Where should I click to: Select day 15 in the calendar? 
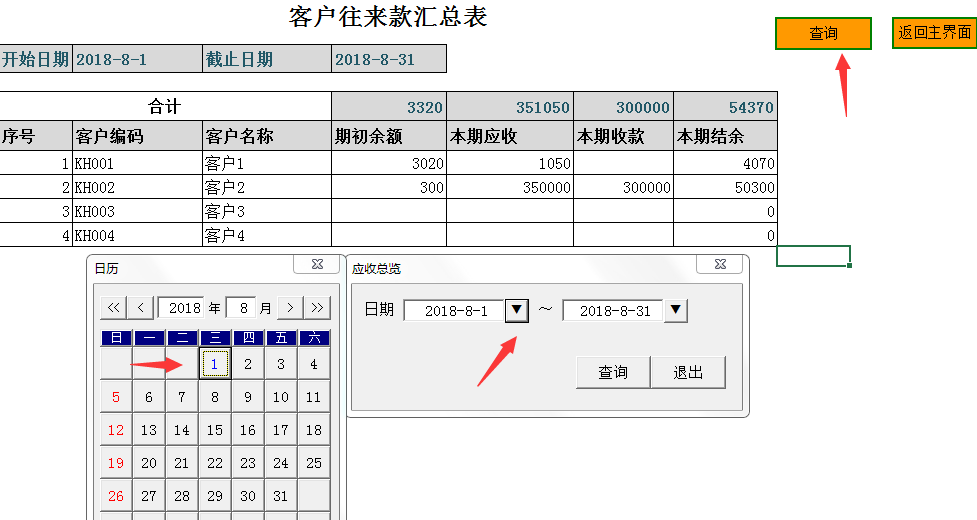[x=215, y=430]
